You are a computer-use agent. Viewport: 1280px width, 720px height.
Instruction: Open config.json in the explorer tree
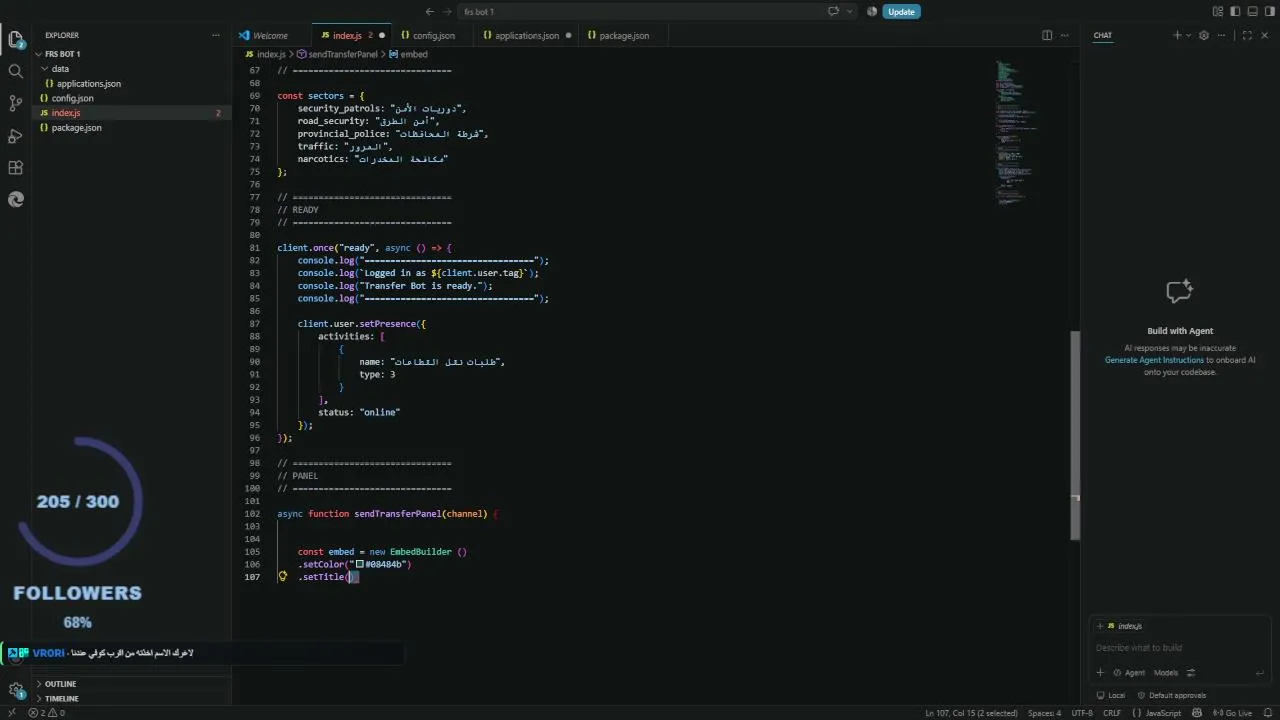(x=130, y=98)
